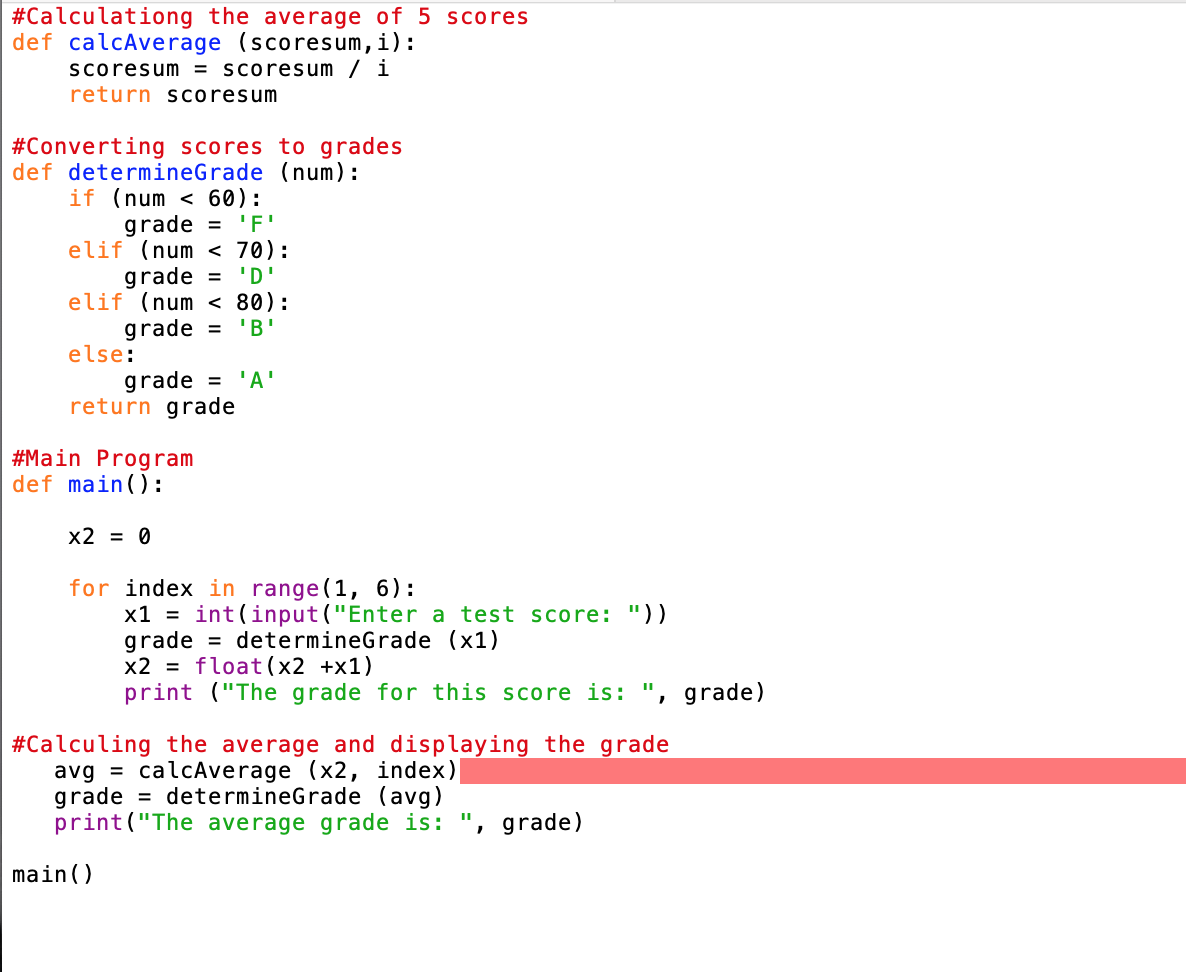Screen dimensions: 1186x972
Task: Click the comment about calculating average of 5 scores
Action: coord(268,16)
